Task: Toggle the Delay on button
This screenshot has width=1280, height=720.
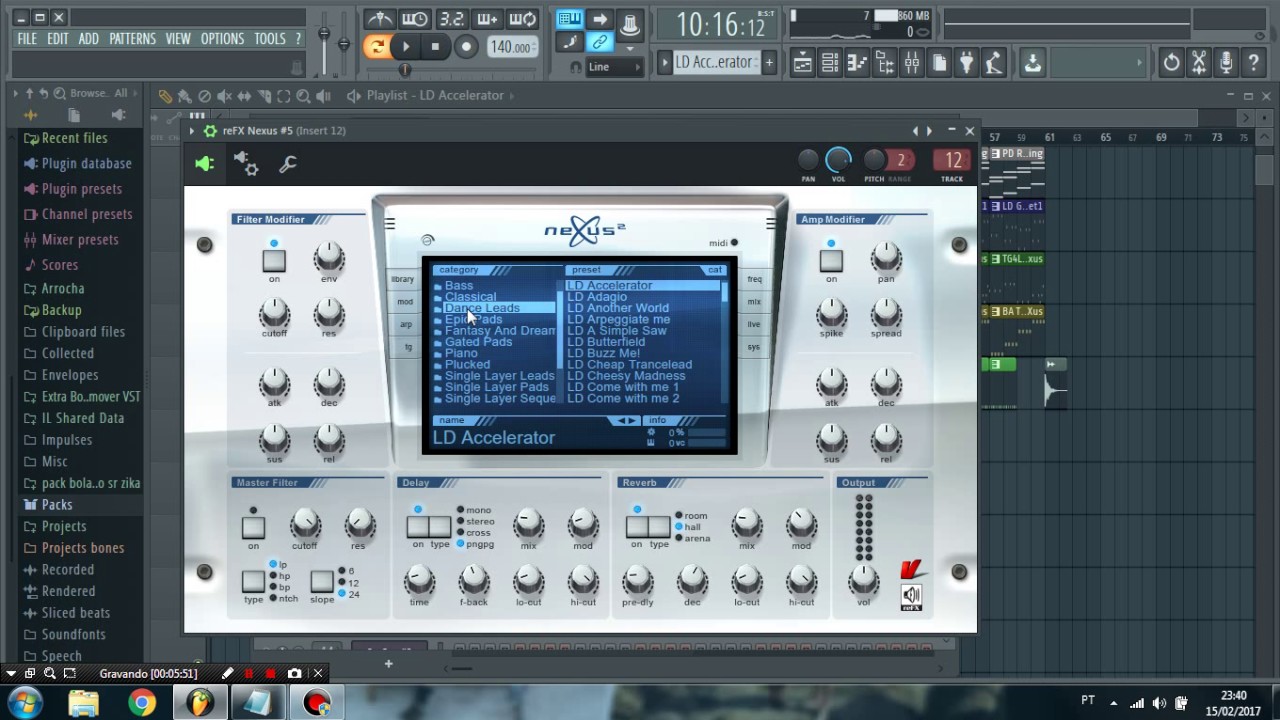Action: pyautogui.click(x=418, y=527)
